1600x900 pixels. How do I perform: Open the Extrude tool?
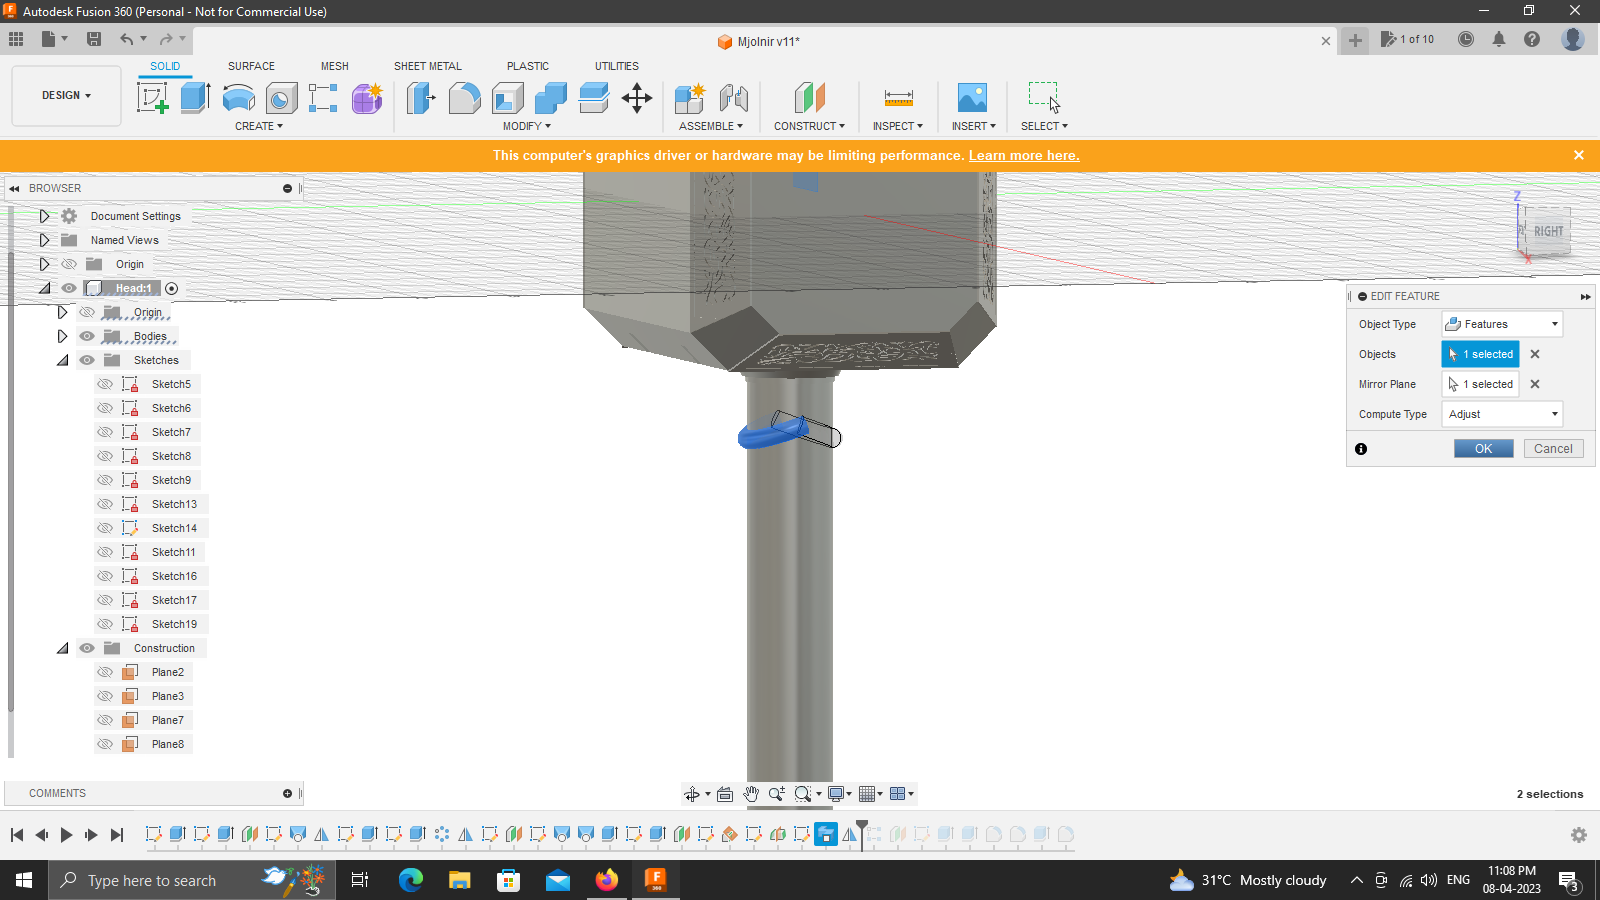[x=194, y=97]
